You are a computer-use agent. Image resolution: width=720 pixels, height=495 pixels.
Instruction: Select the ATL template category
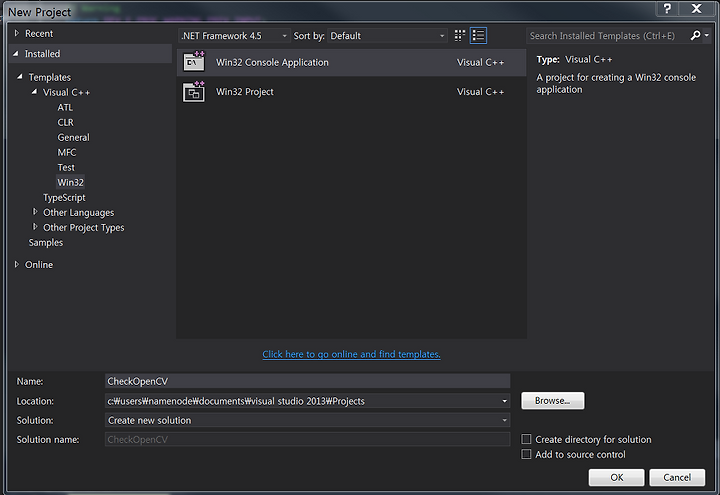(65, 107)
